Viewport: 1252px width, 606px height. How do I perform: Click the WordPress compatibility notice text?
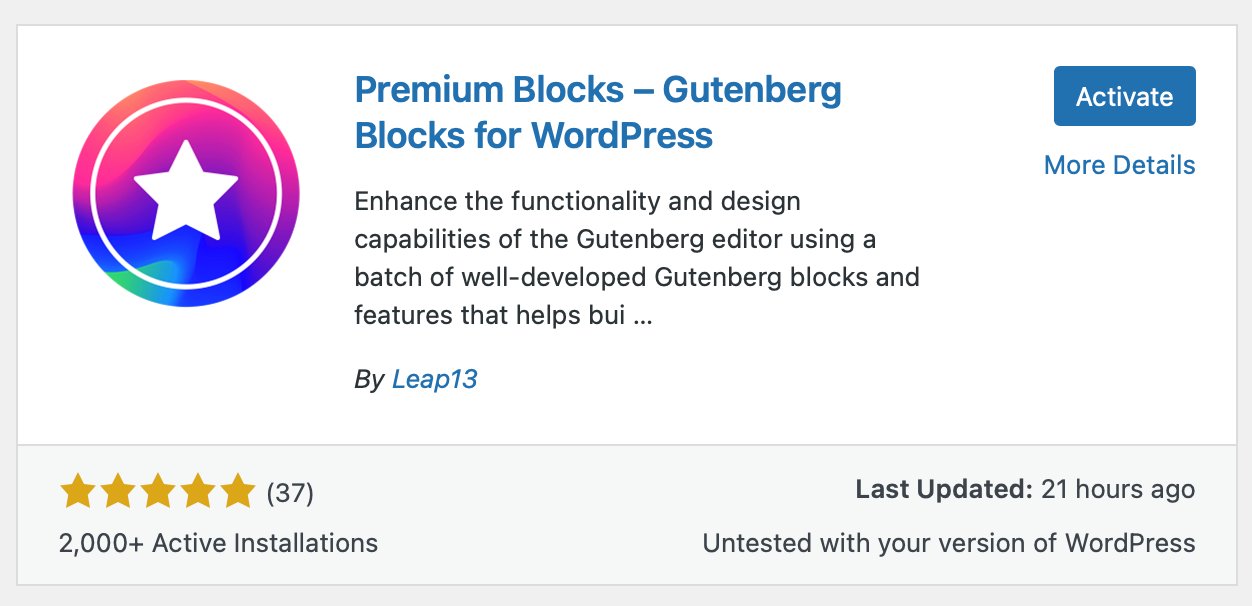pyautogui.click(x=950, y=543)
